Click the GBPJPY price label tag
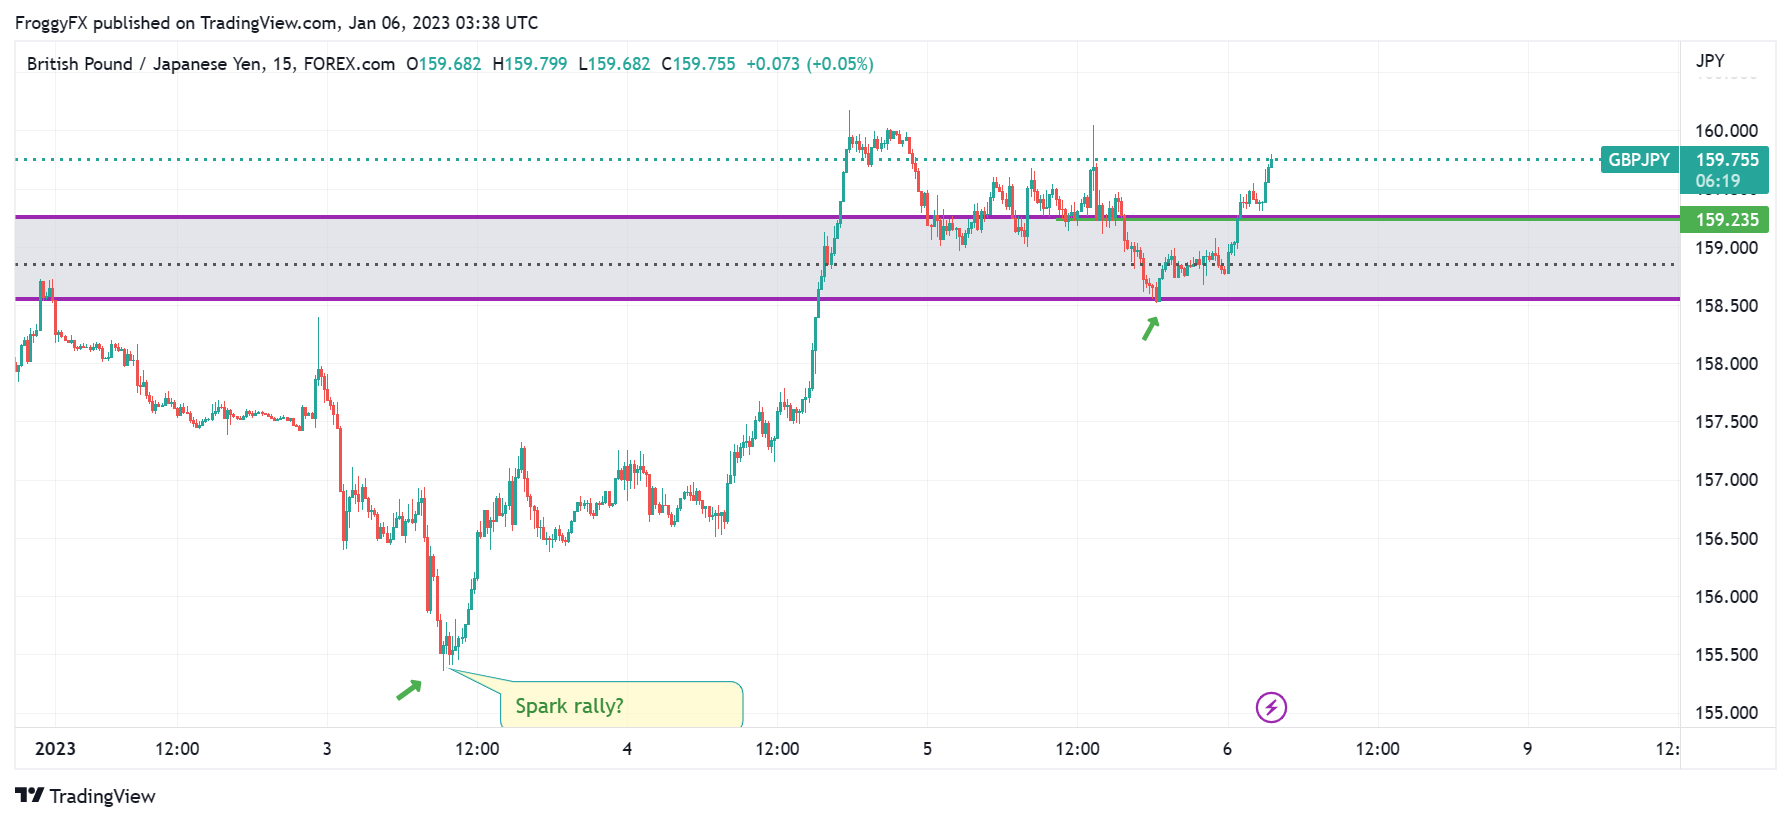 (x=1639, y=160)
